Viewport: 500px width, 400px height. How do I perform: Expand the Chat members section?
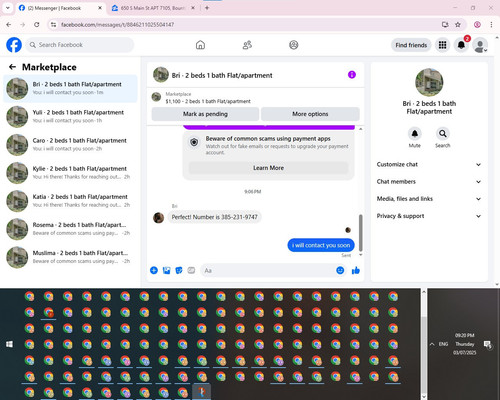tap(429, 182)
